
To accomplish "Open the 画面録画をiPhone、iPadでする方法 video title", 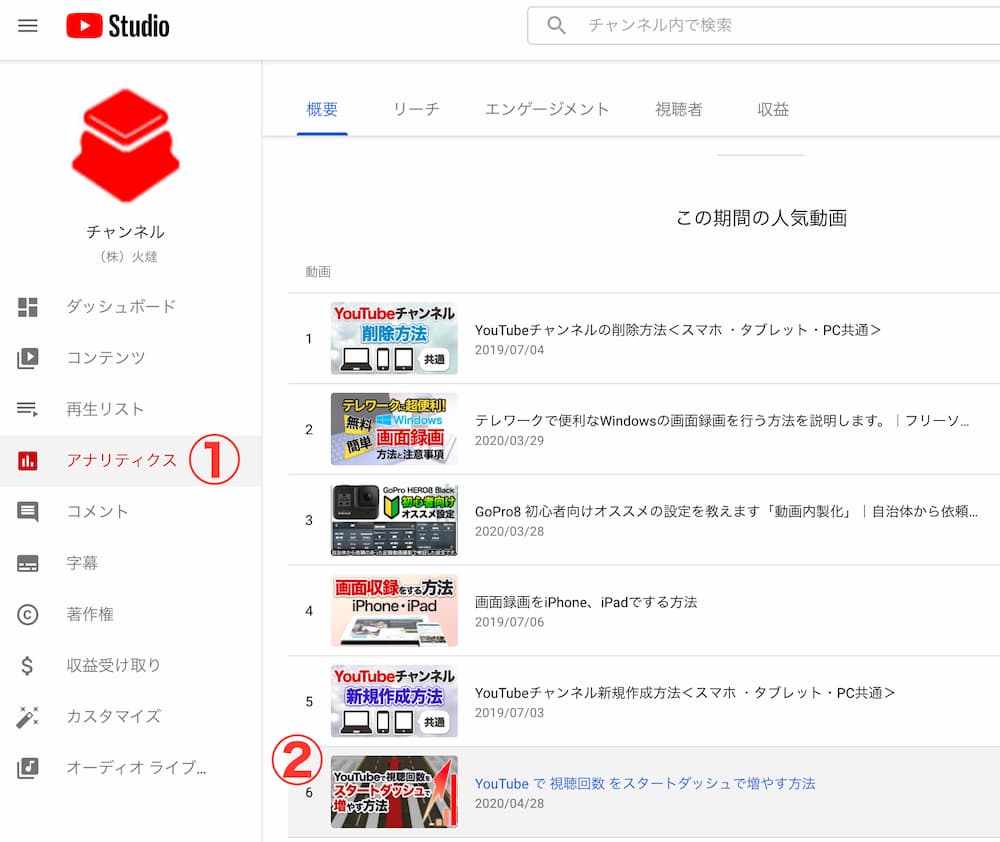I will tap(585, 602).
